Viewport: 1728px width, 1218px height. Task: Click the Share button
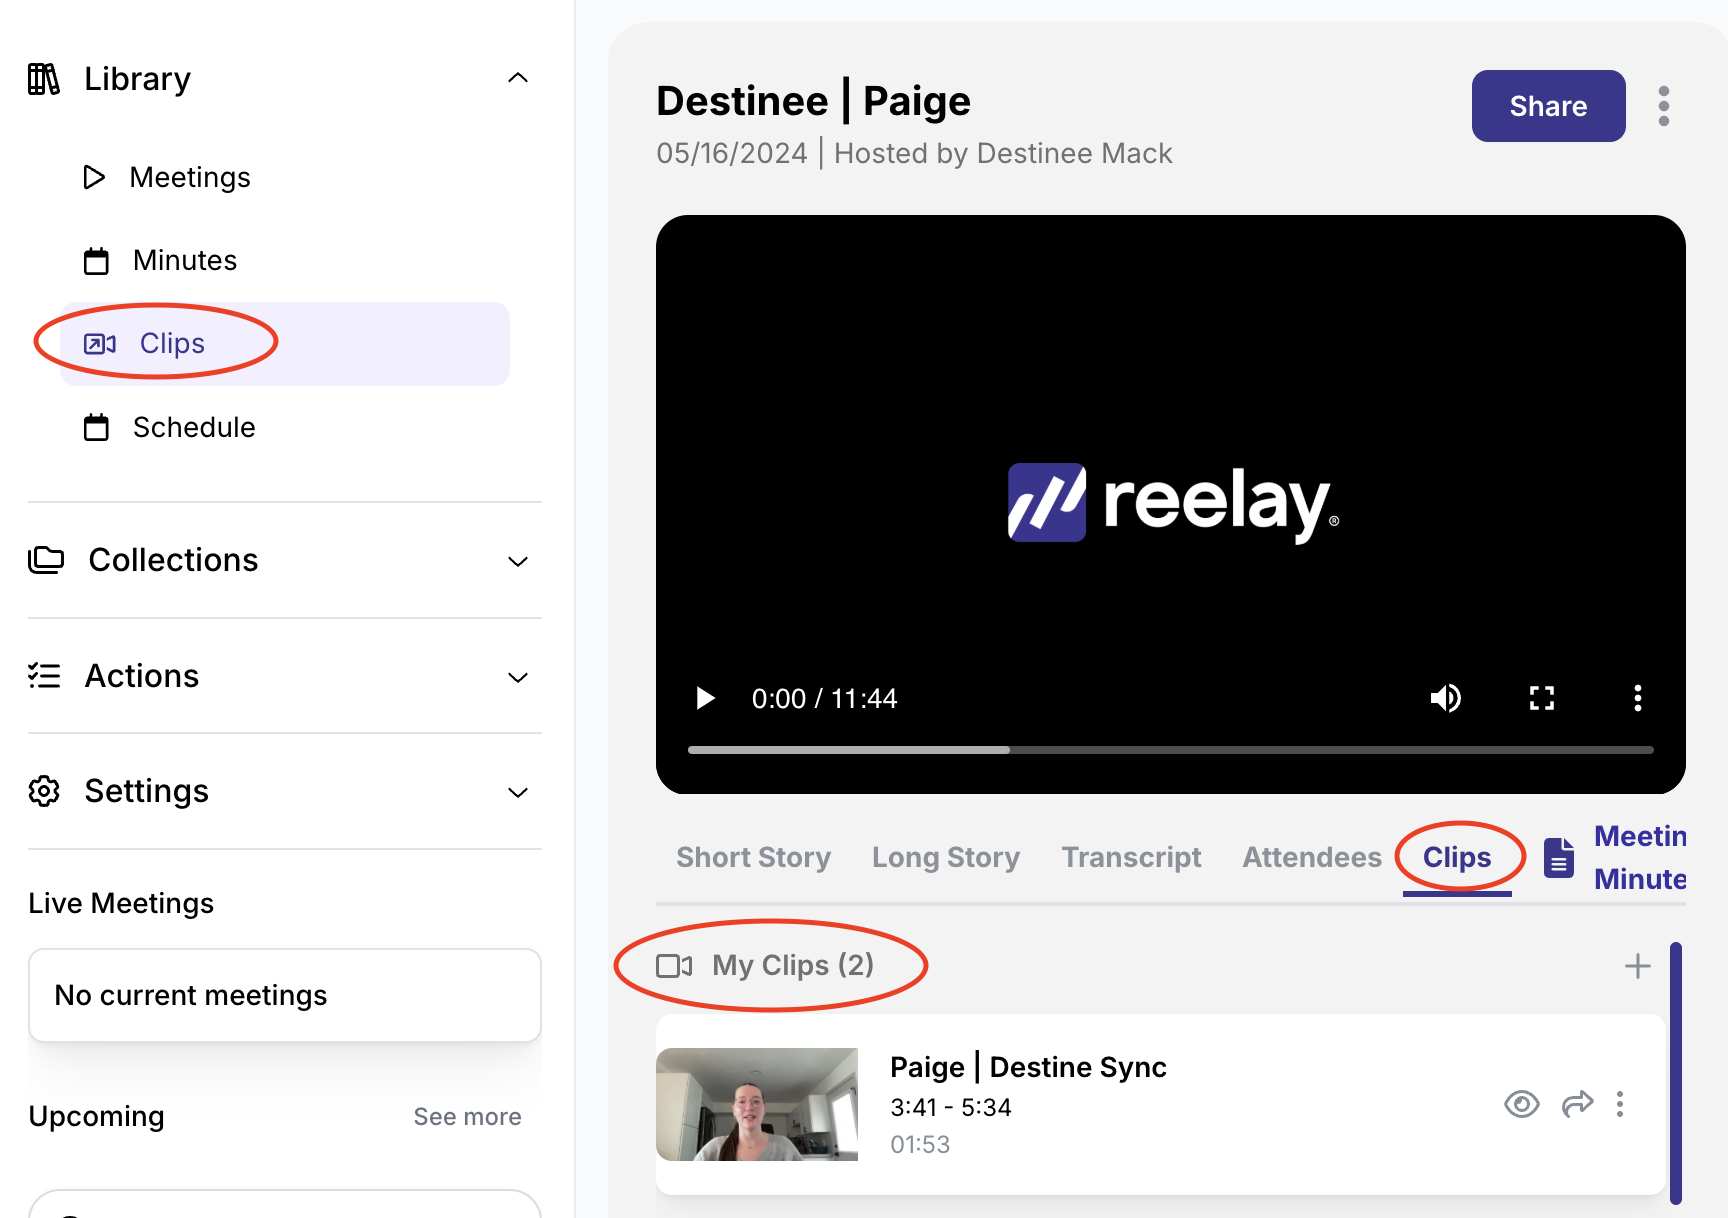[1548, 106]
